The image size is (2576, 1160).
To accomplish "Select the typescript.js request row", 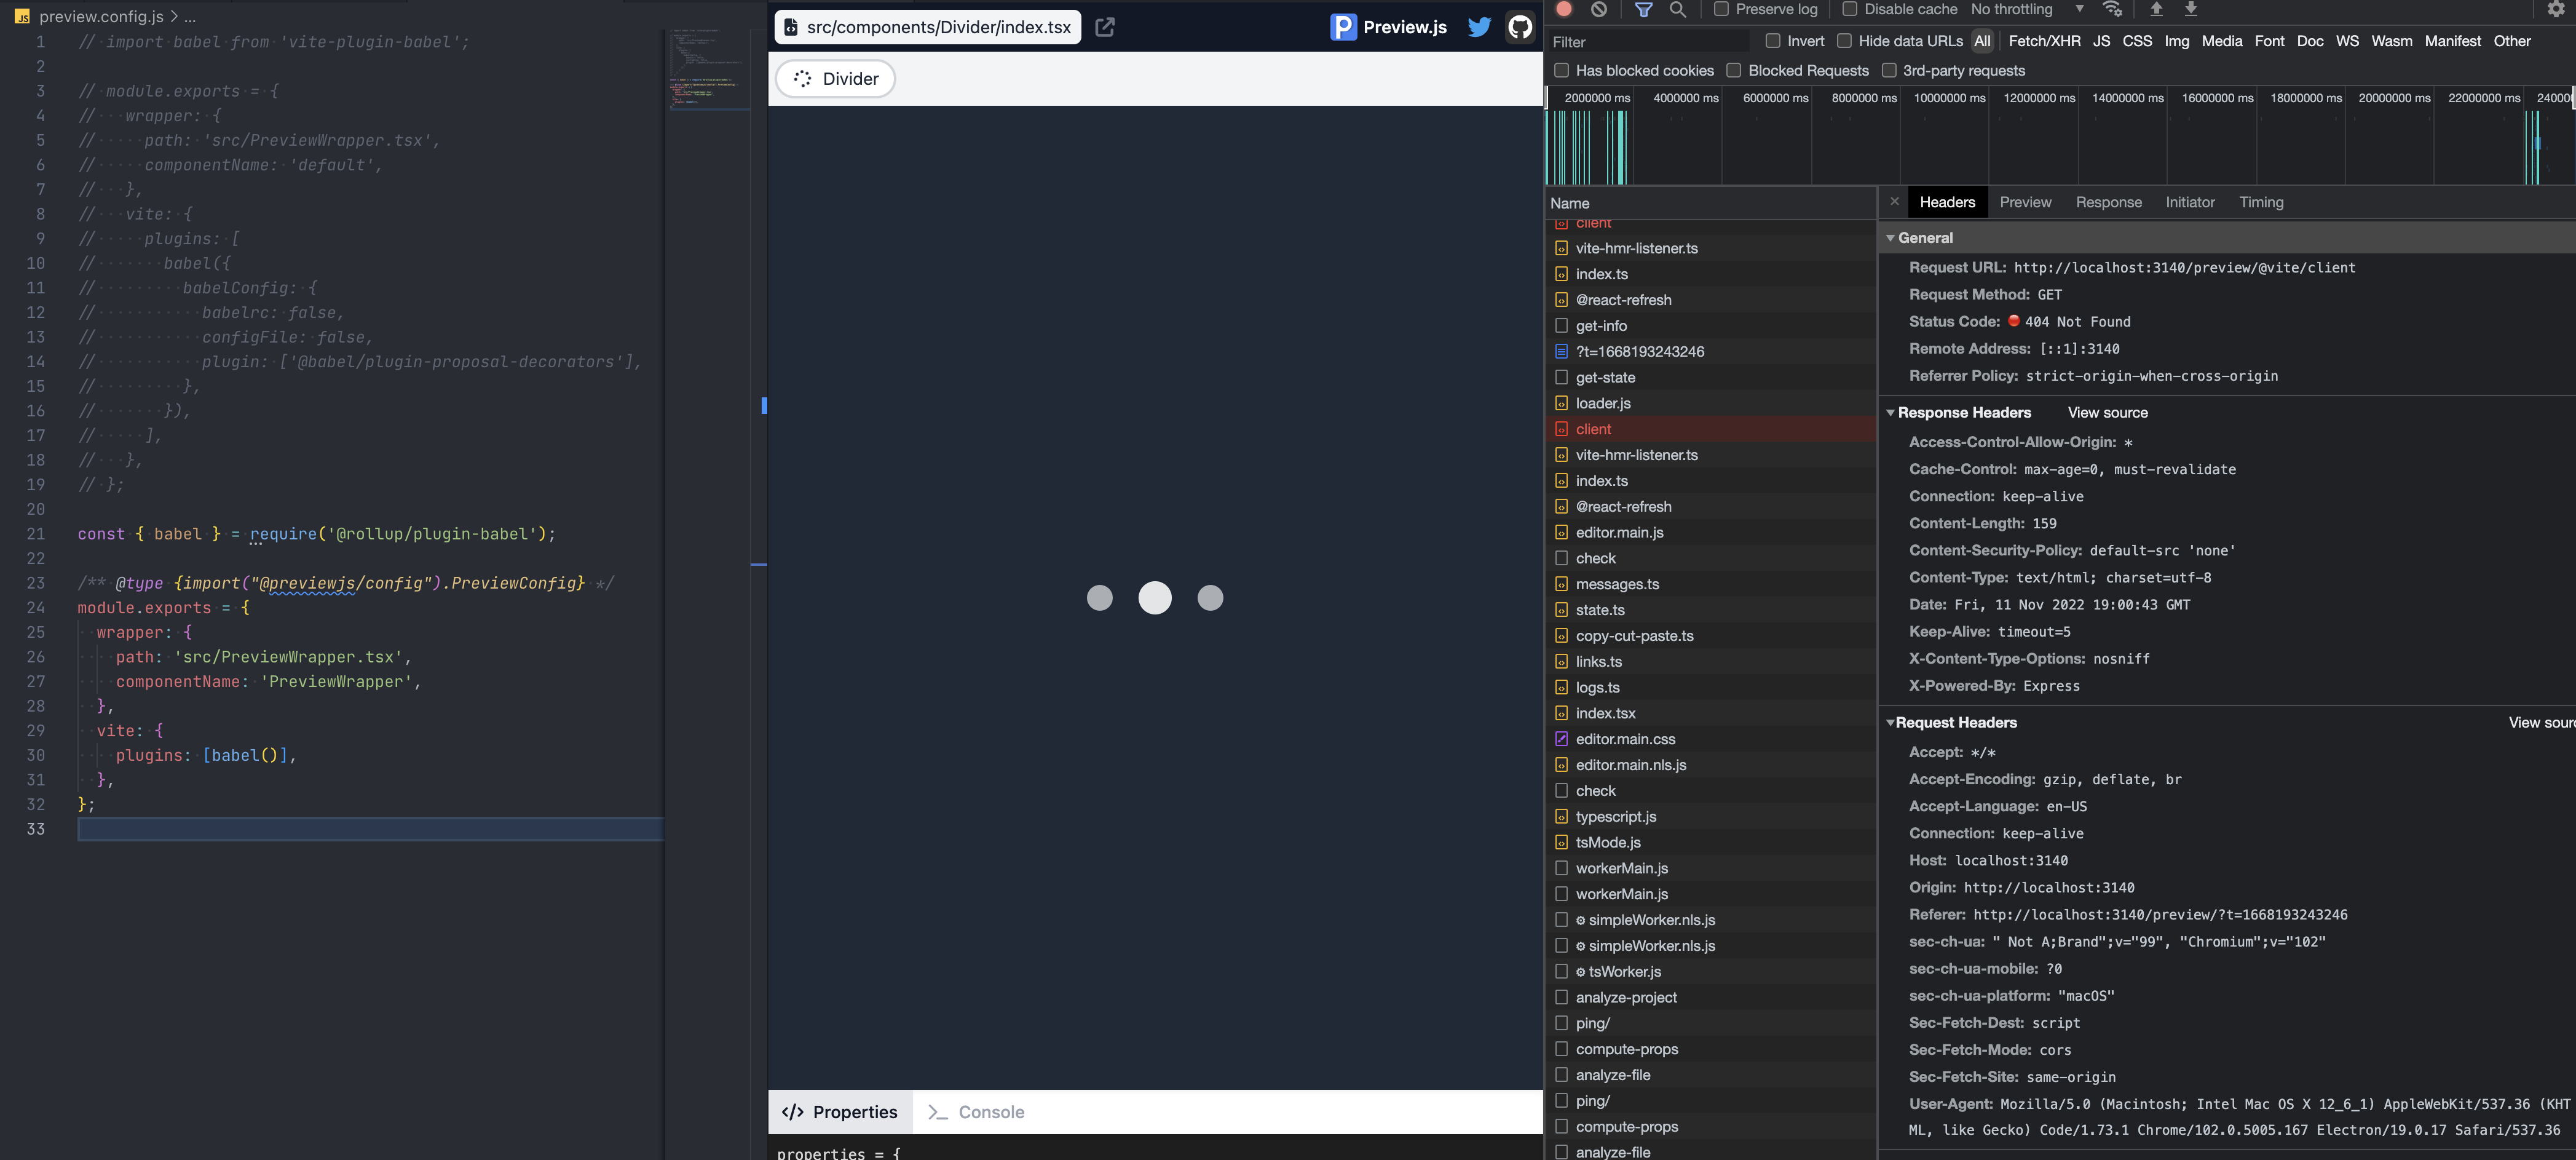I will click(1710, 816).
